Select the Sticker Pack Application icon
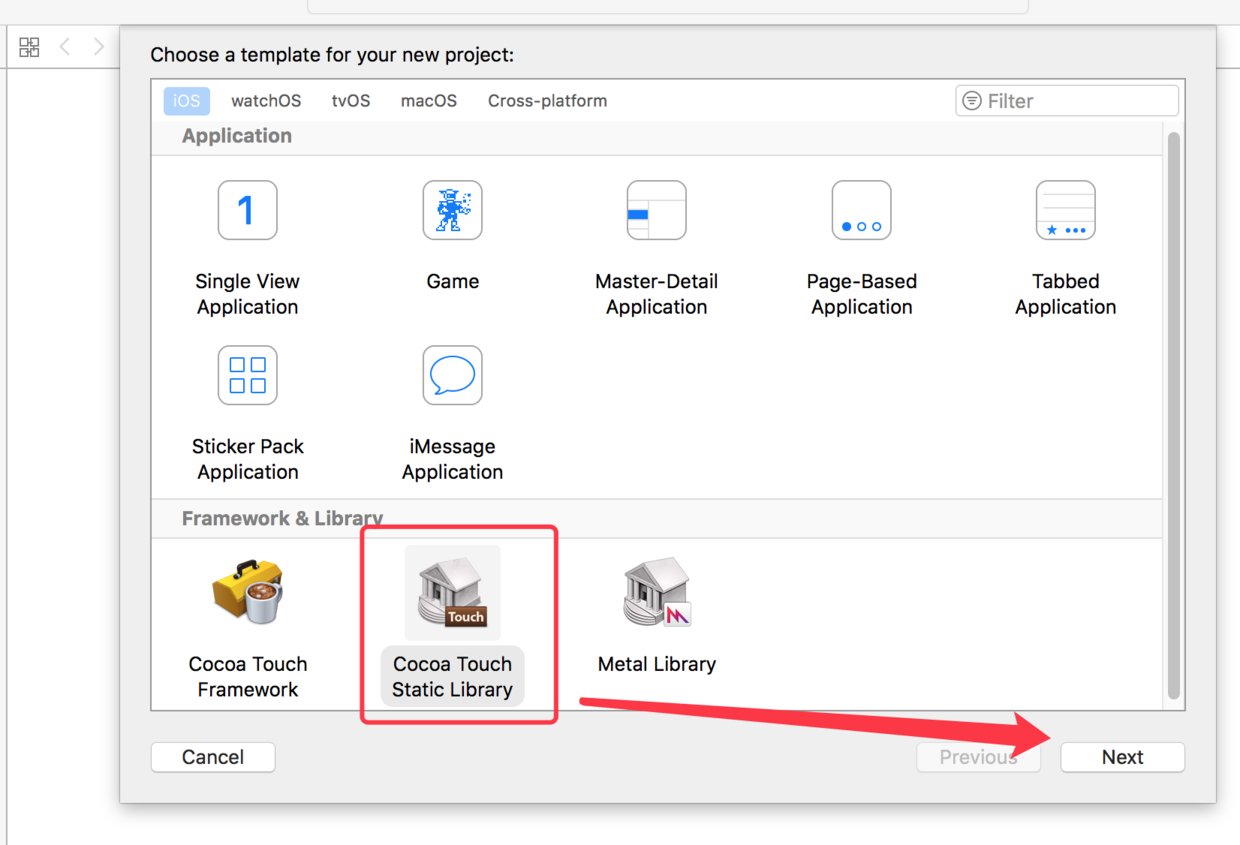This screenshot has width=1240, height=845. 247,375
